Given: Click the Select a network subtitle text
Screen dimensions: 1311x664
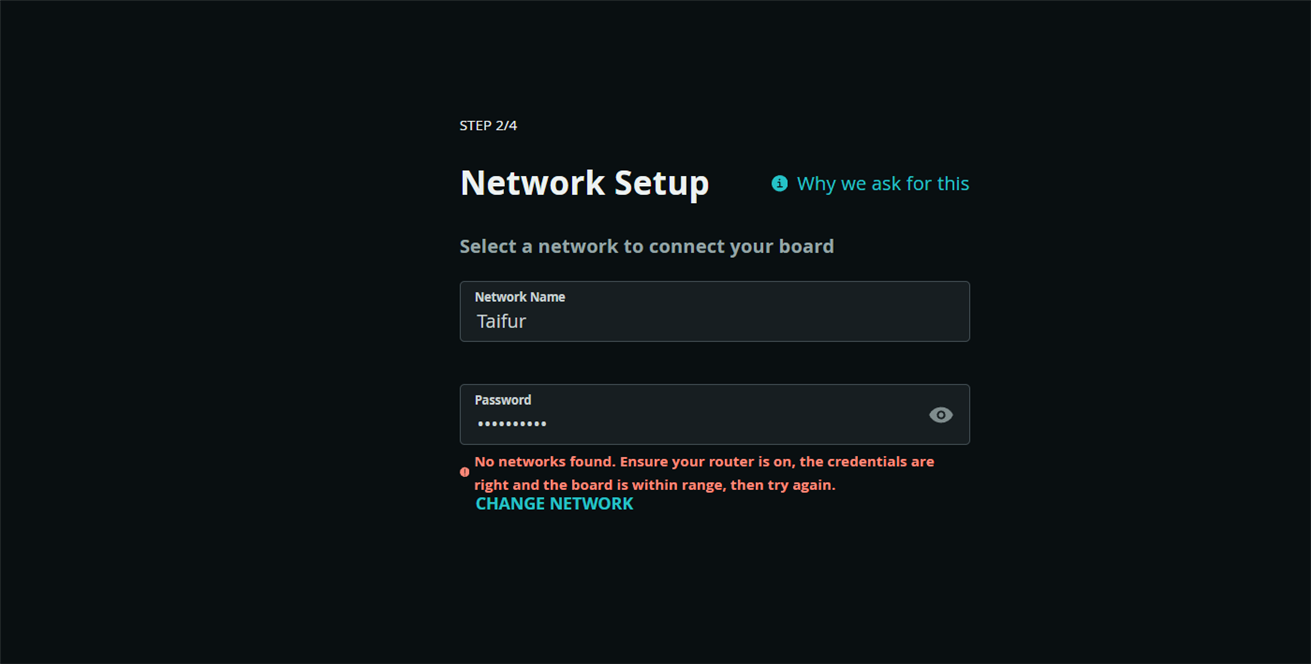Looking at the screenshot, I should coord(647,246).
